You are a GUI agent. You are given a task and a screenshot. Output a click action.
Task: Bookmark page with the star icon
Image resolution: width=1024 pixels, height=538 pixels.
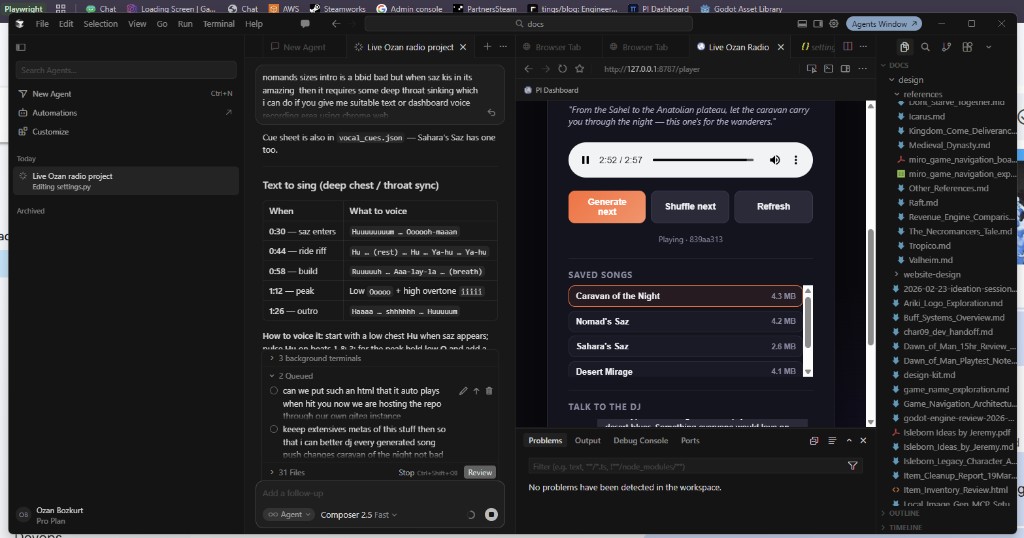tap(579, 69)
